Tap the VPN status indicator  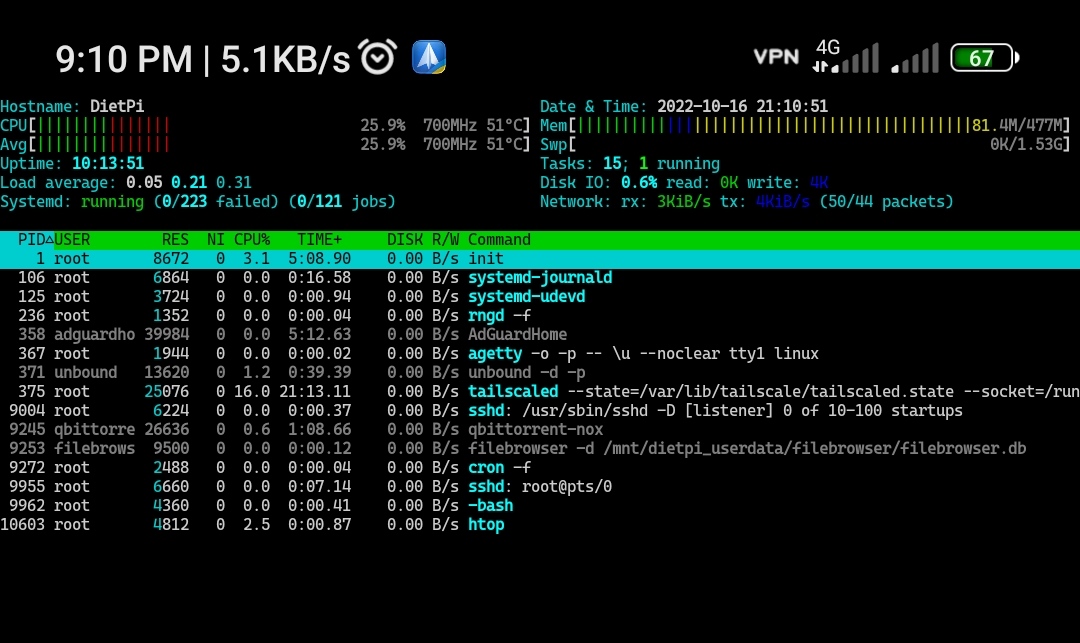(x=776, y=58)
